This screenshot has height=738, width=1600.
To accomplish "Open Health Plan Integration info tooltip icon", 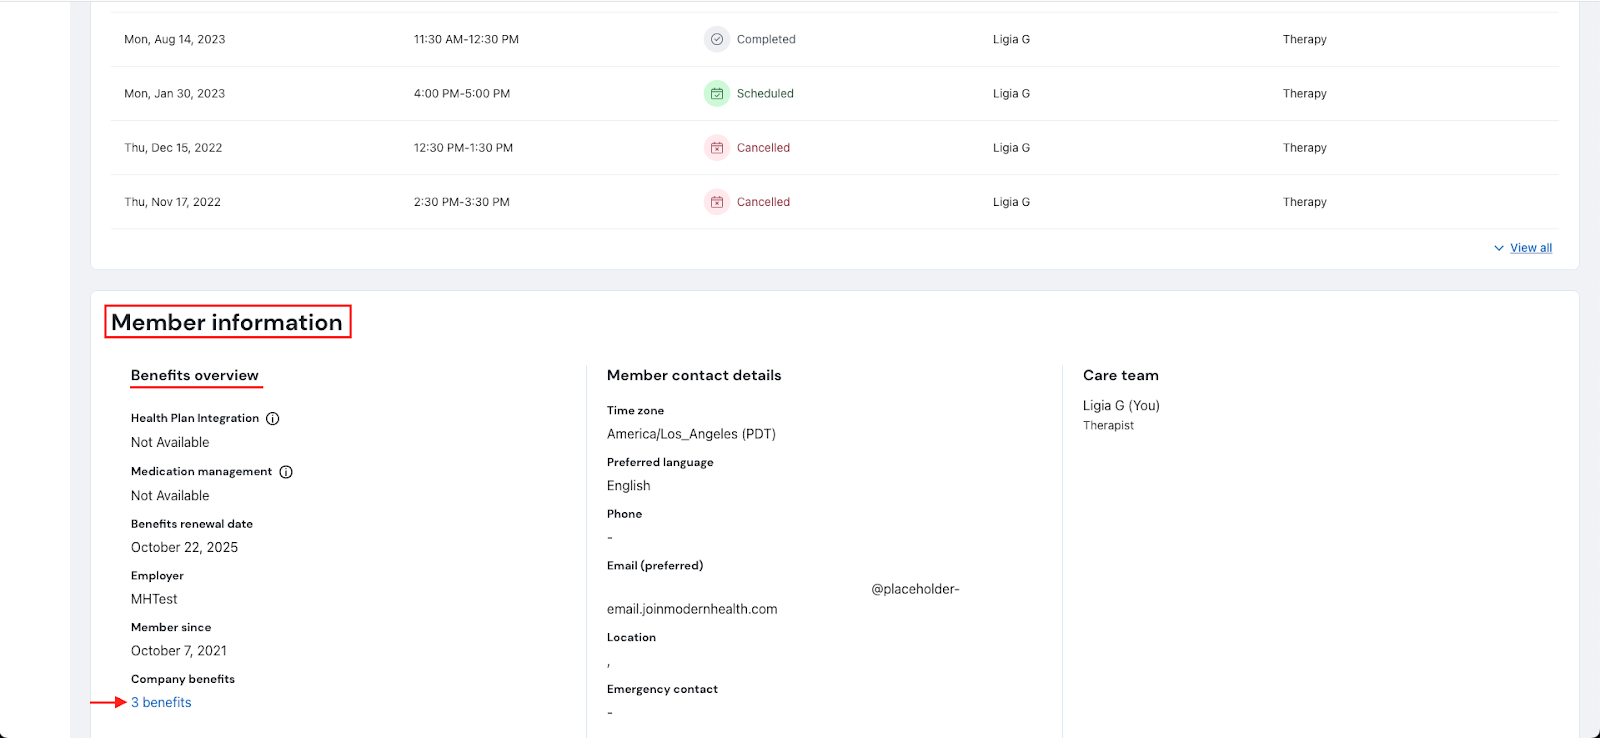I will pyautogui.click(x=272, y=419).
